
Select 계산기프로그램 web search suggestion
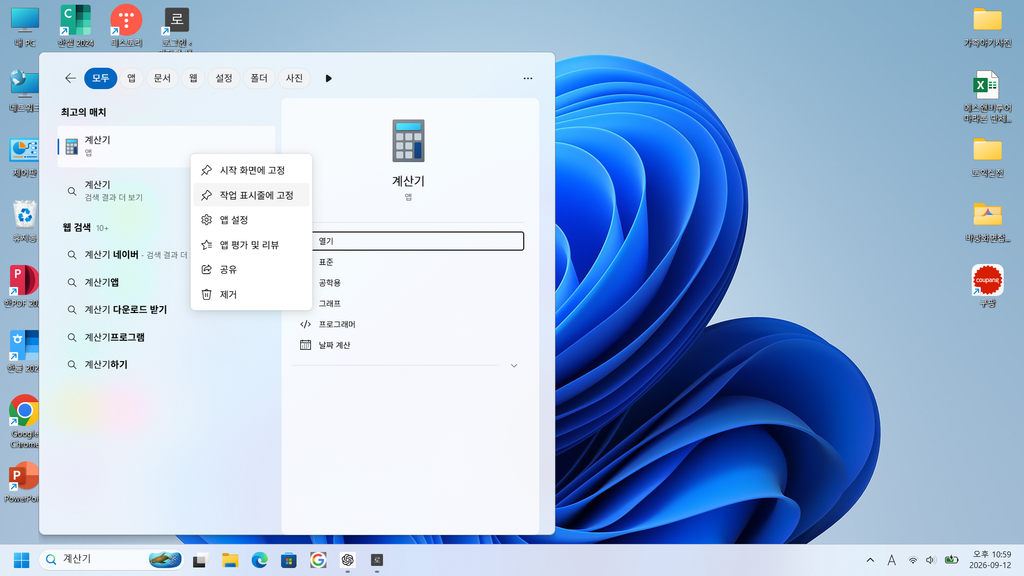[167, 337]
